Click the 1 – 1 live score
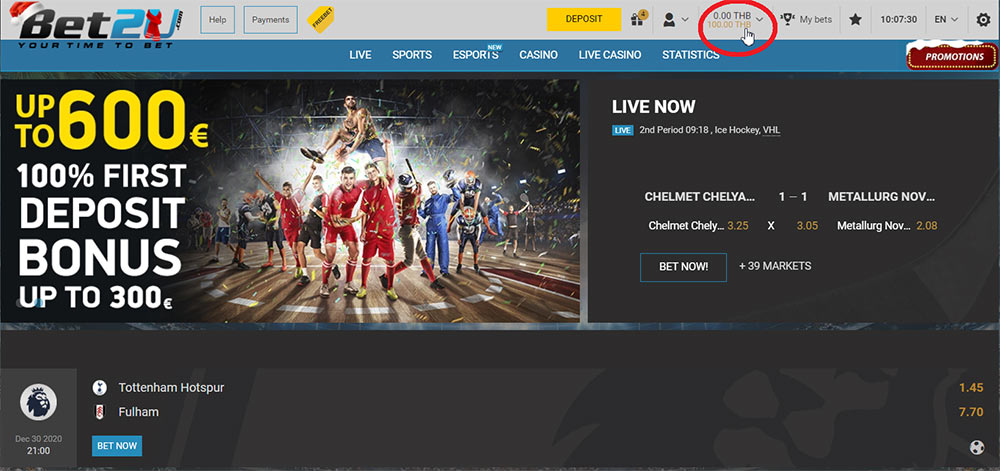Screen dimensions: 1000x471 [x=793, y=197]
